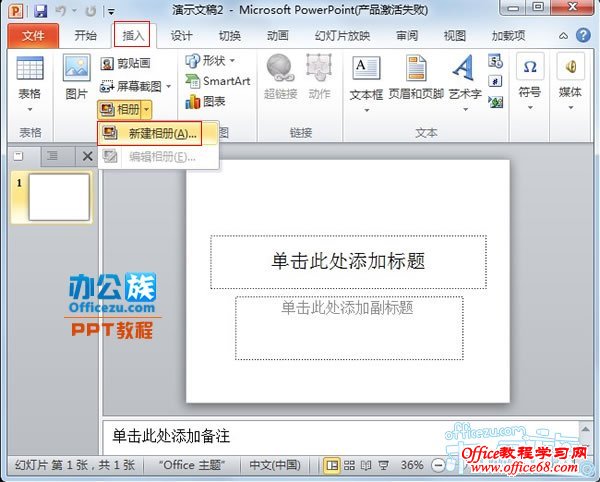Image resolution: width=600 pixels, height=482 pixels.
Task: Click 页眉和页脚 header and footer
Action: point(416,78)
